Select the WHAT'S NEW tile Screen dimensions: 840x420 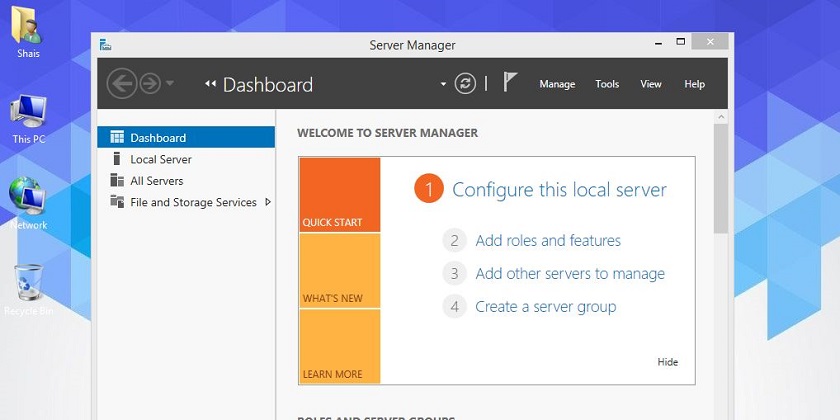click(x=340, y=271)
